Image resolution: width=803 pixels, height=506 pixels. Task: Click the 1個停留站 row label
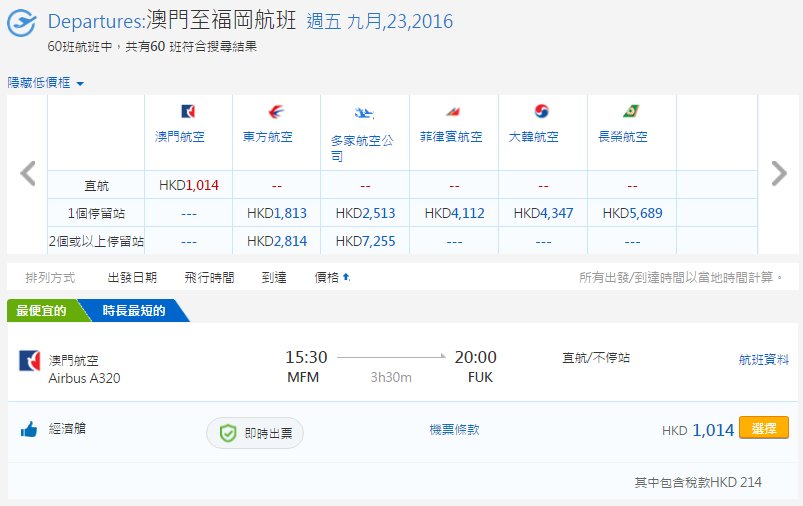pyautogui.click(x=96, y=213)
